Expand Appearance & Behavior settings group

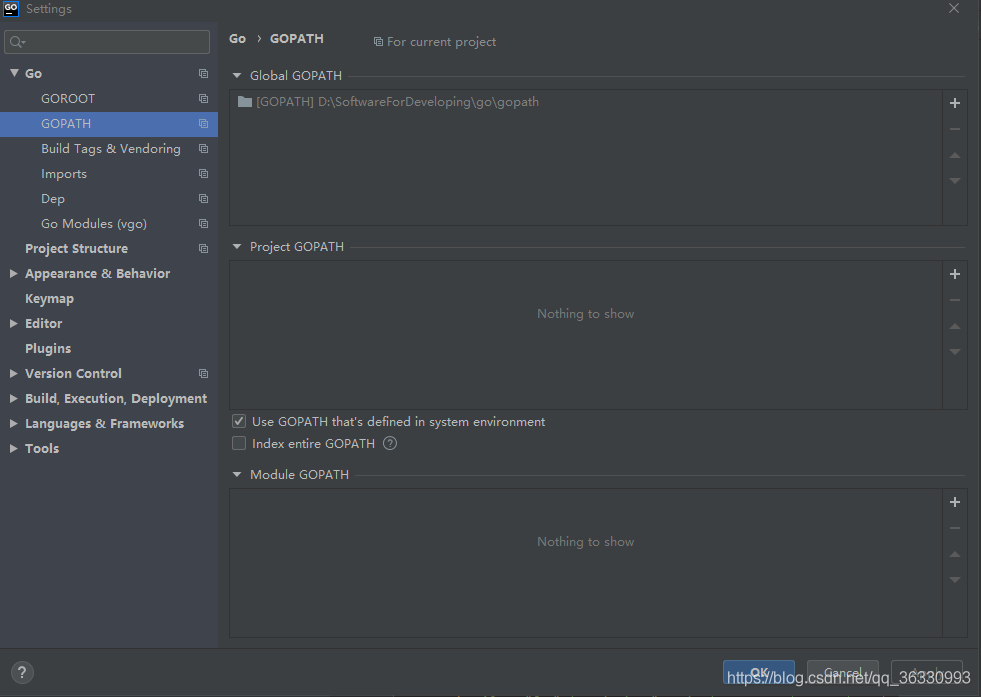14,274
